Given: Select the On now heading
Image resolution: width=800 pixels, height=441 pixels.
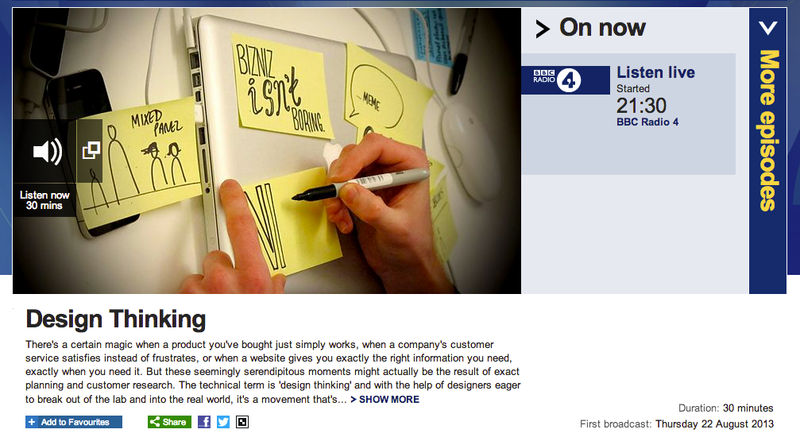Looking at the screenshot, I should (x=602, y=28).
